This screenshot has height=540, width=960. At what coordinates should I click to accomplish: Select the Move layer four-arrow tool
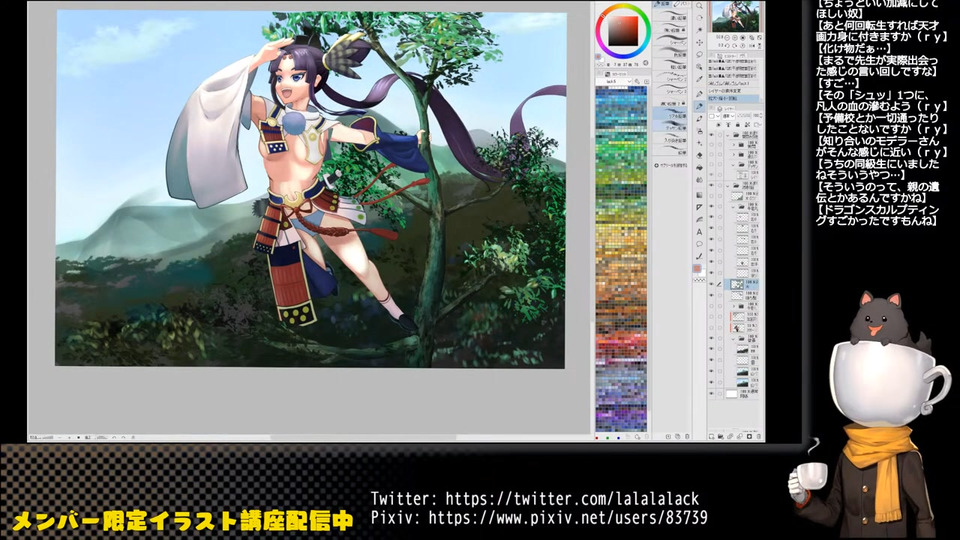[699, 43]
